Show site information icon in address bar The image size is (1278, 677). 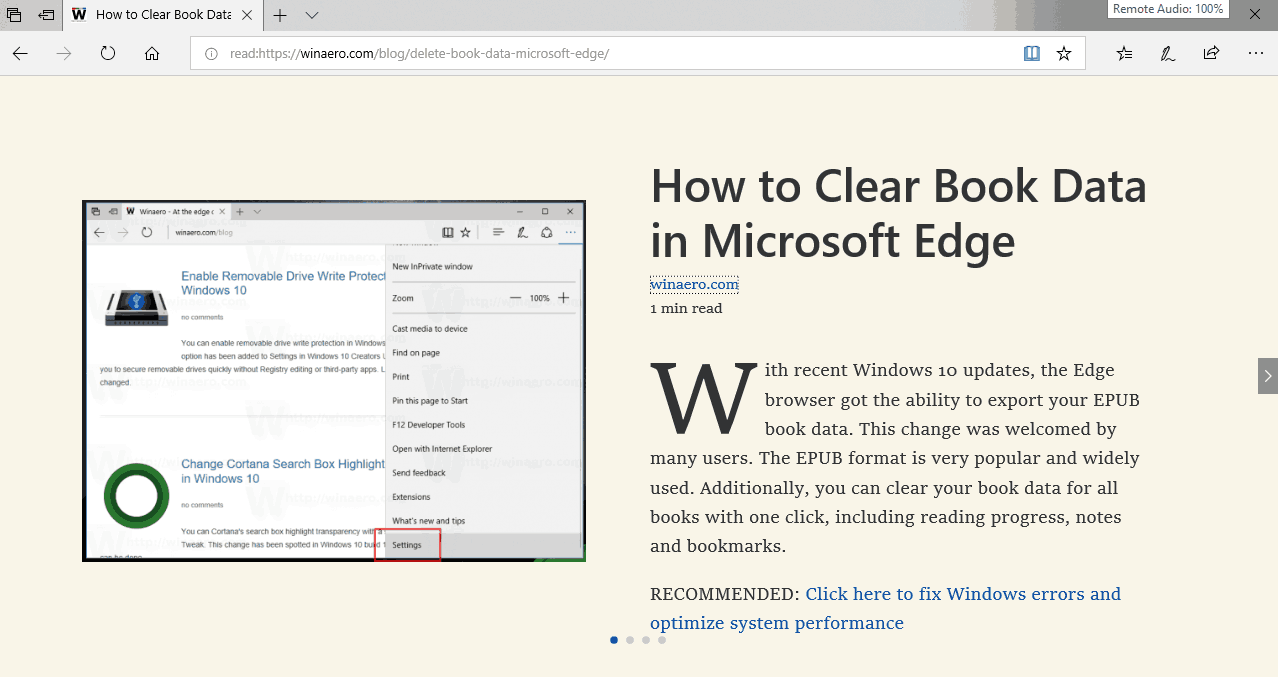tap(211, 54)
